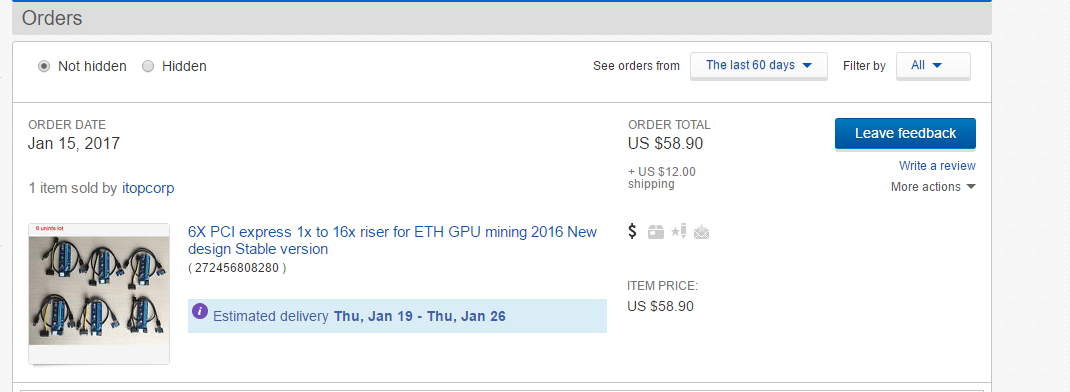Screen dimensions: 1070x392
Task: Click the riser cables product thumbnail
Action: [x=99, y=294]
